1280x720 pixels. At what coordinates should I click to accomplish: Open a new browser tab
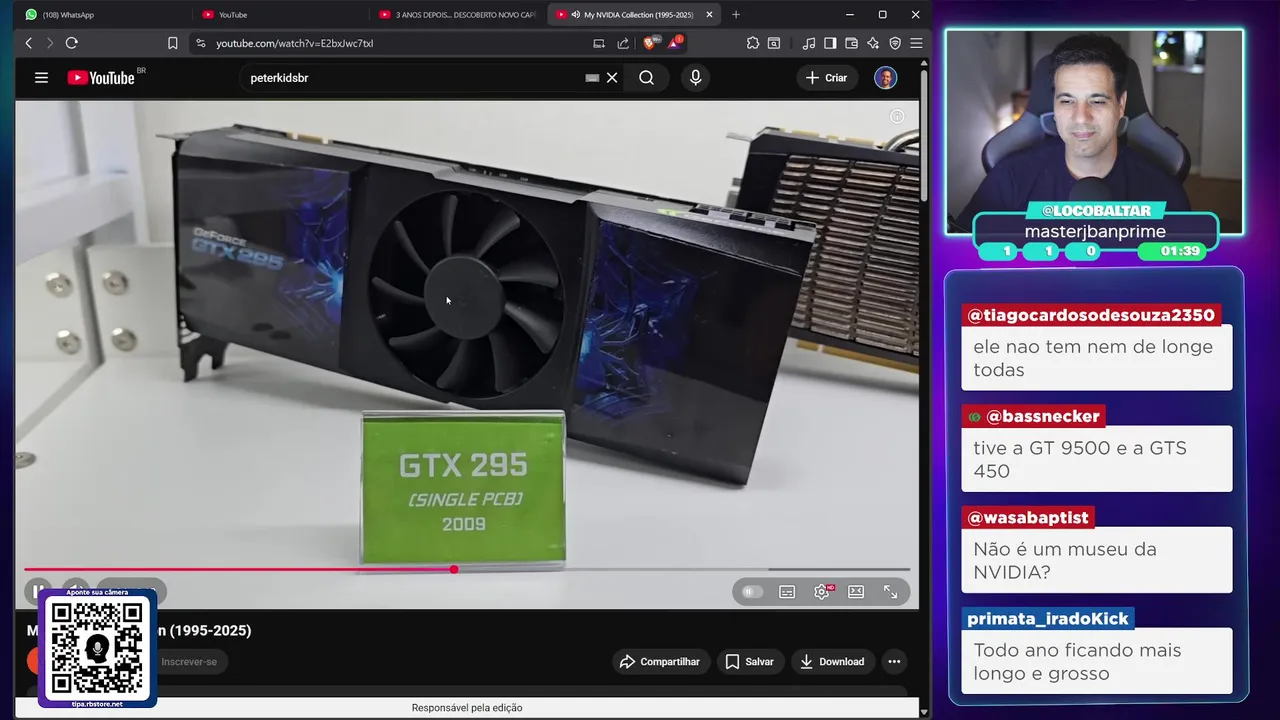[x=736, y=14]
